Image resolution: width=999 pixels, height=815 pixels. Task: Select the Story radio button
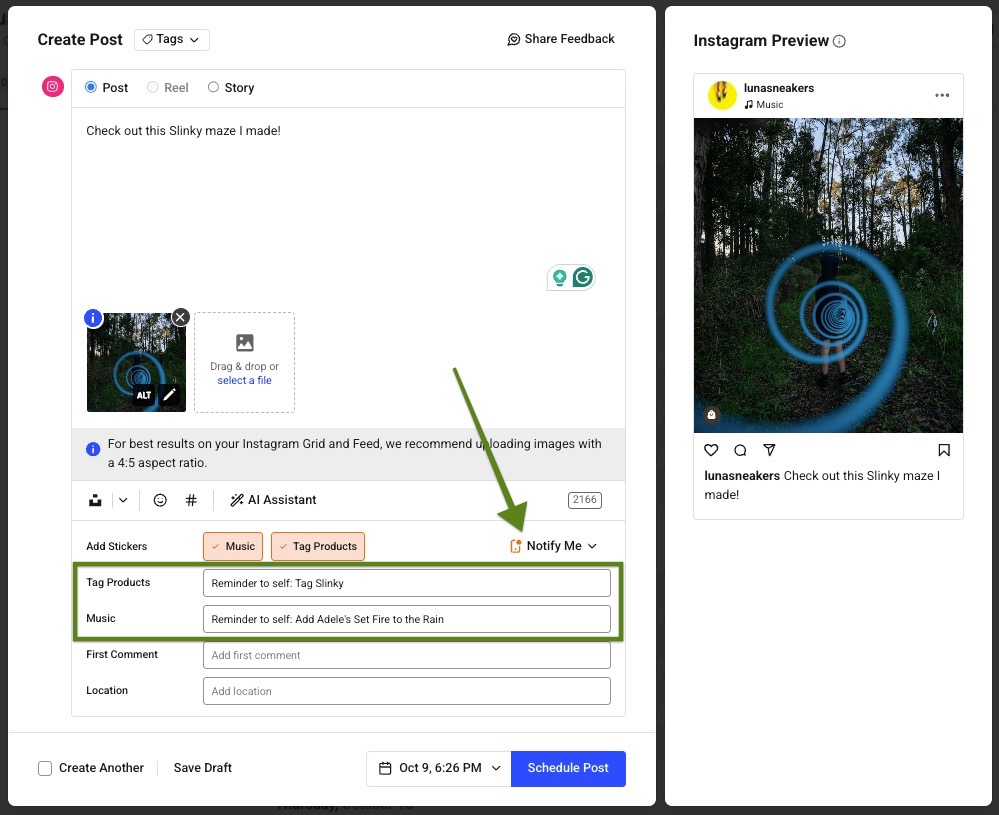point(213,87)
